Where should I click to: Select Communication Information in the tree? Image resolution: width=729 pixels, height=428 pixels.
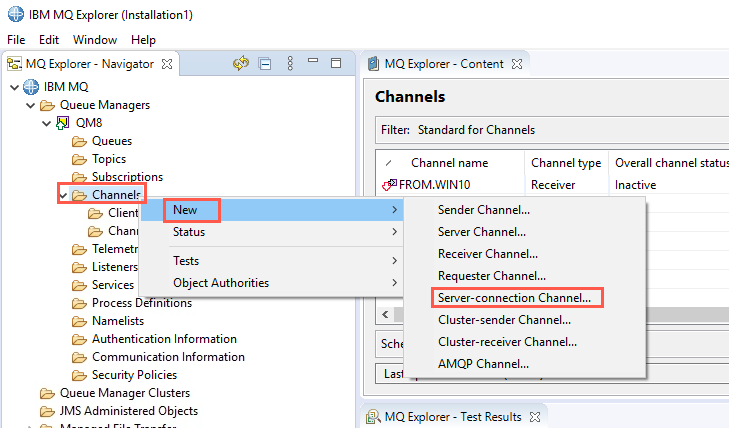[168, 357]
